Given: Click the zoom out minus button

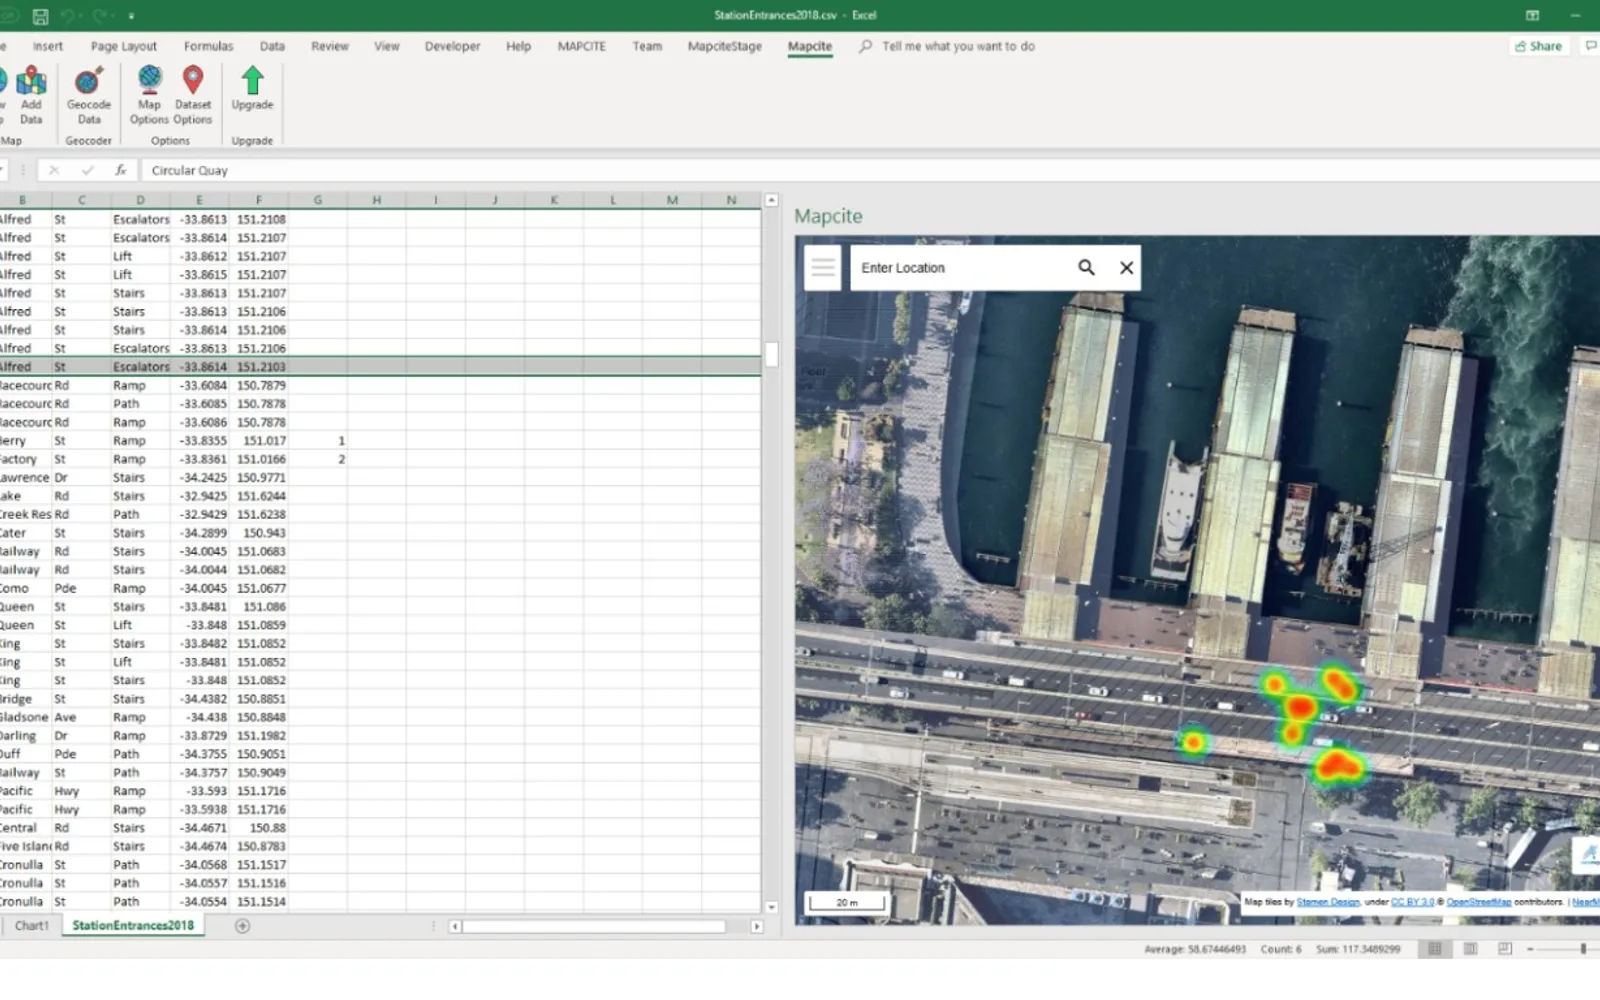Looking at the screenshot, I should (1530, 949).
